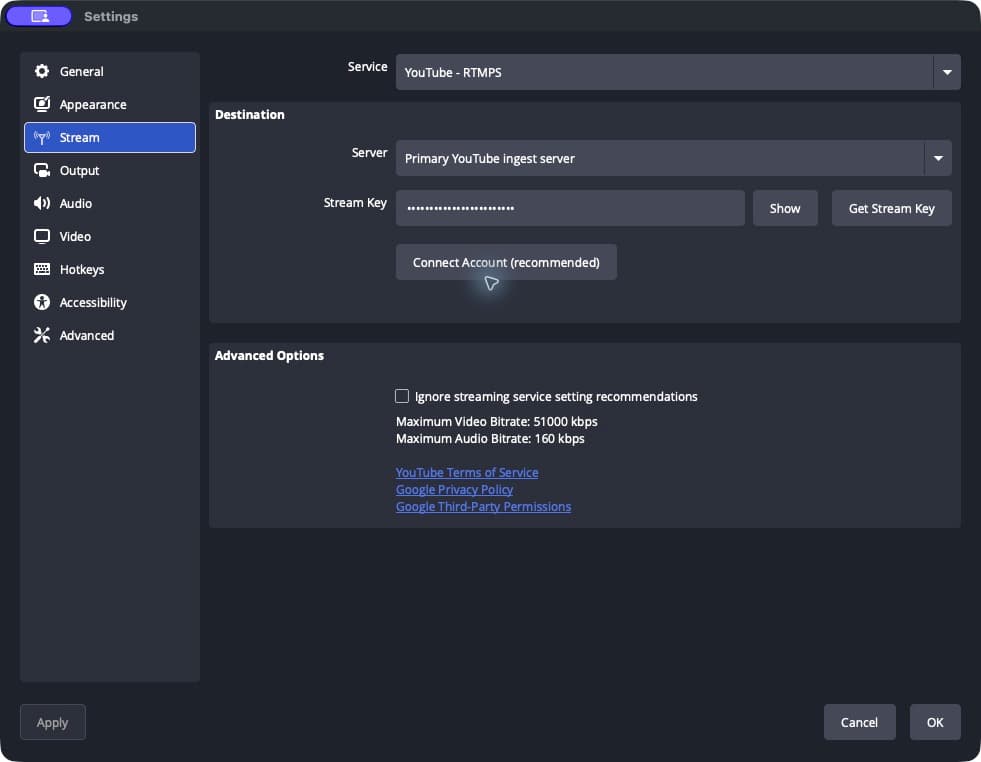Click the Video monitor icon
This screenshot has height=762, width=981.
tap(42, 236)
